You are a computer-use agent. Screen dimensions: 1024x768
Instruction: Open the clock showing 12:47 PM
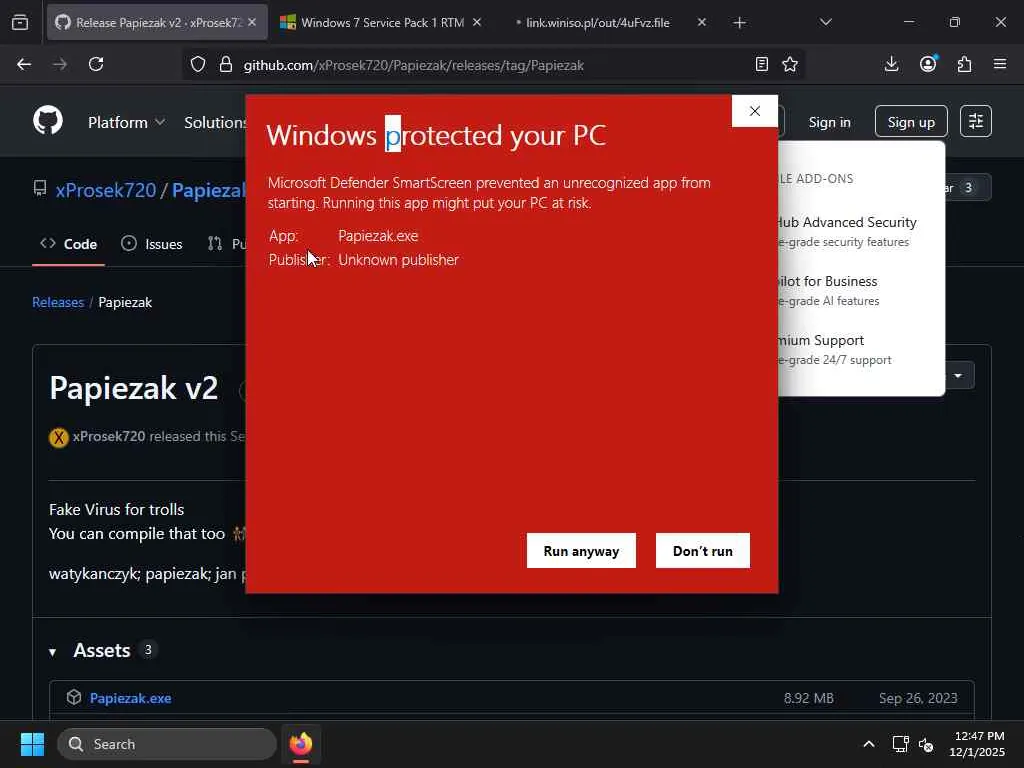click(977, 744)
